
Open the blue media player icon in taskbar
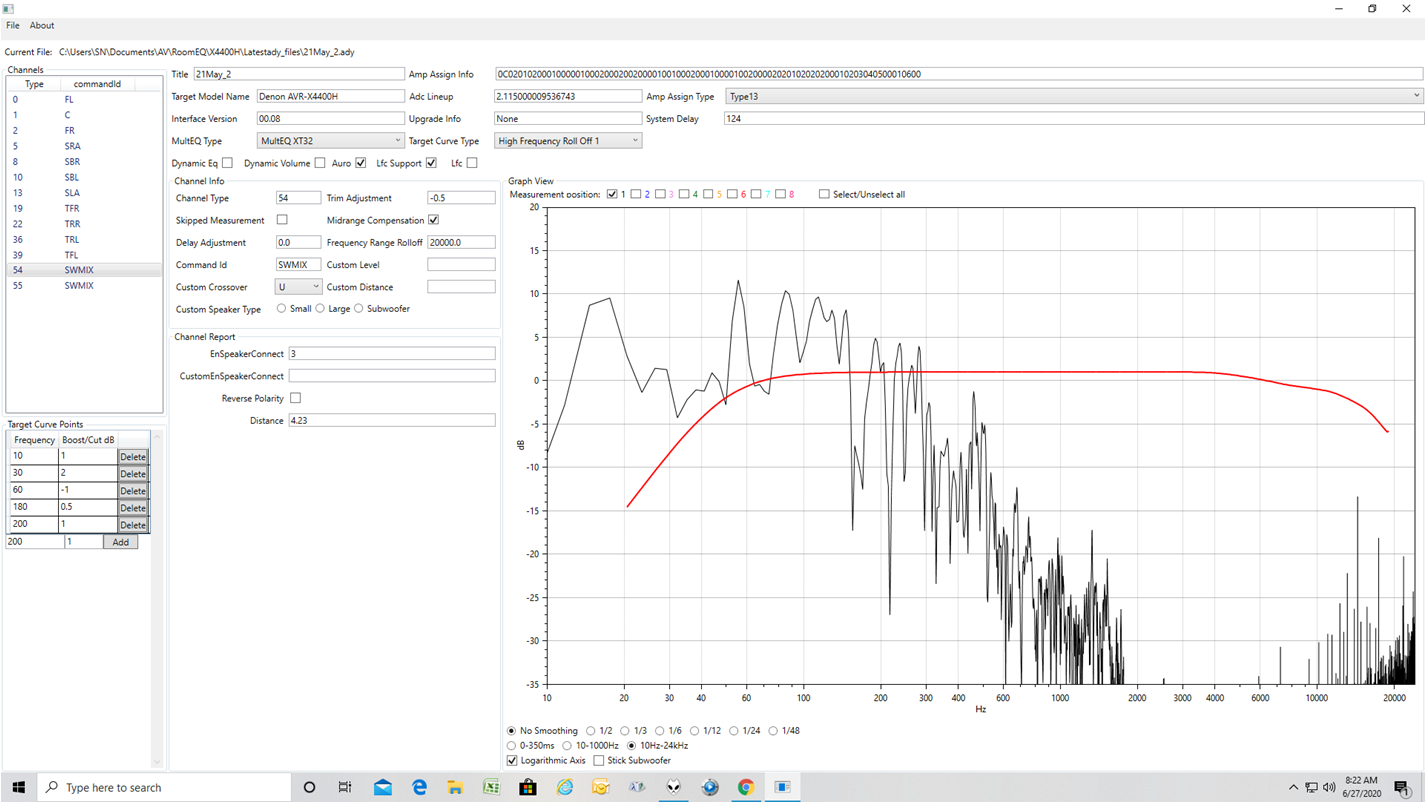pos(710,787)
